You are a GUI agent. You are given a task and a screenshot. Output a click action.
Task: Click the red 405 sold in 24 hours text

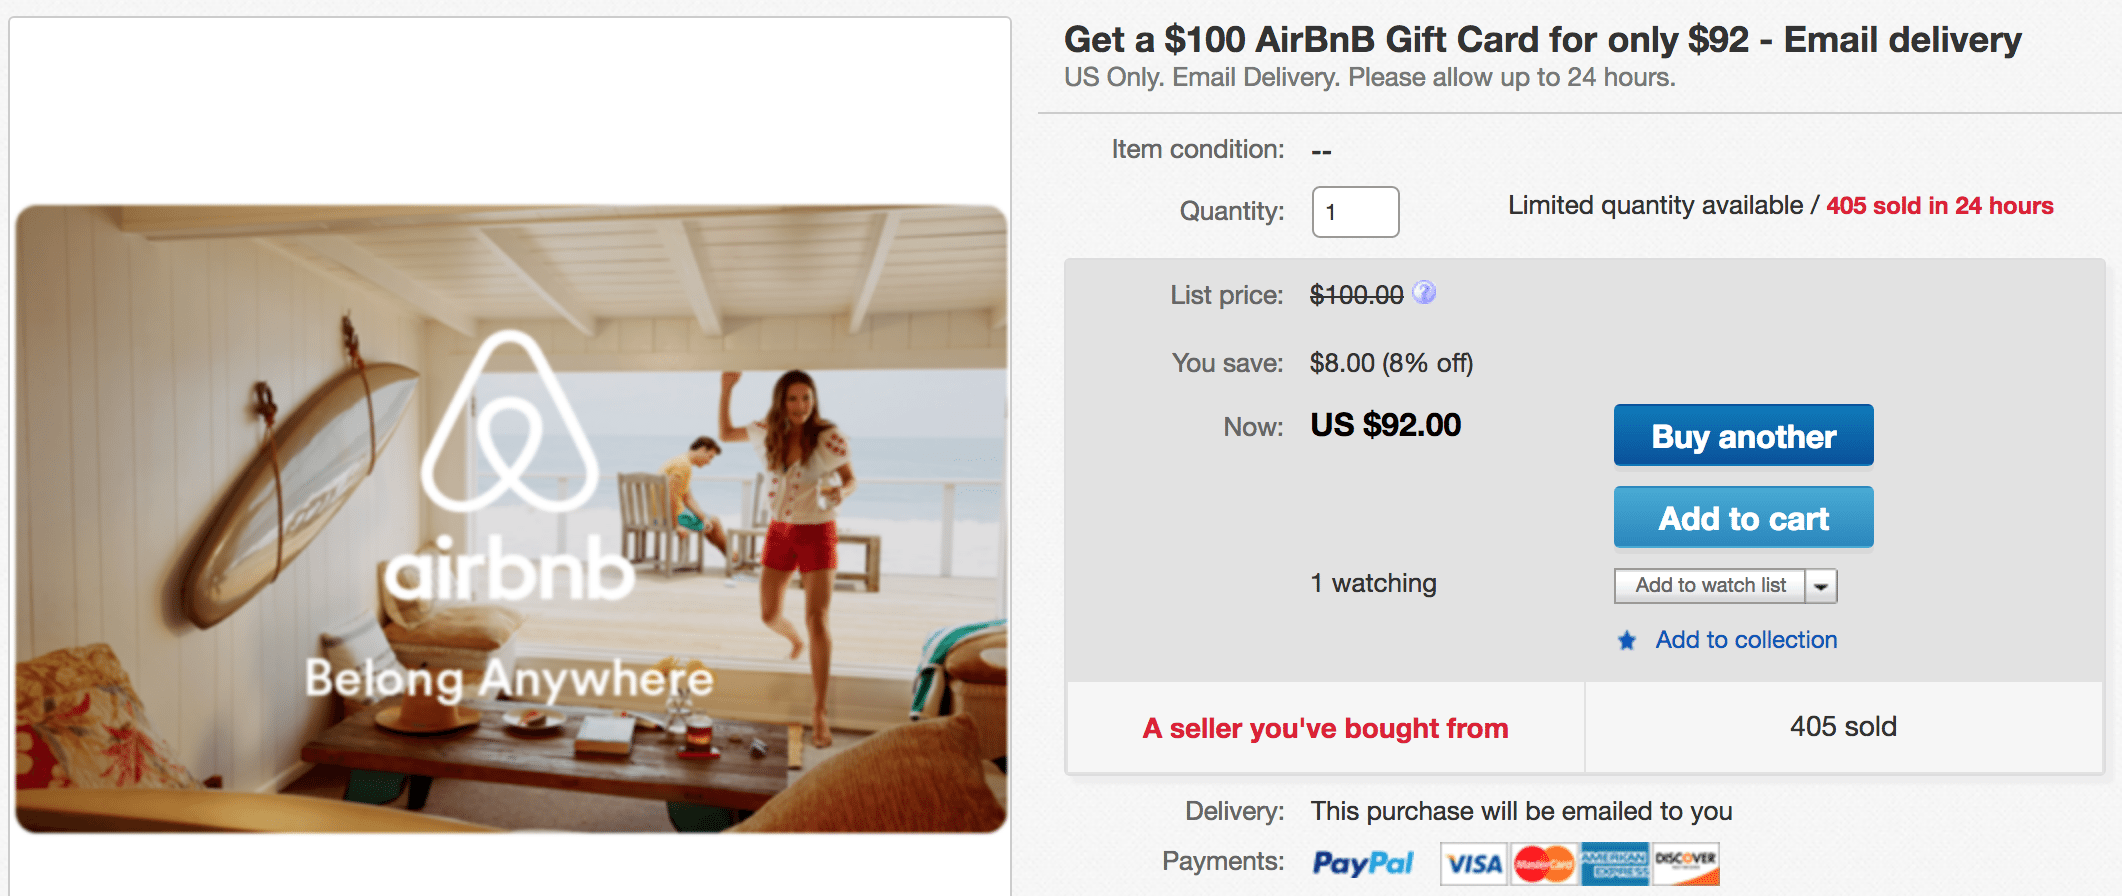1939,206
